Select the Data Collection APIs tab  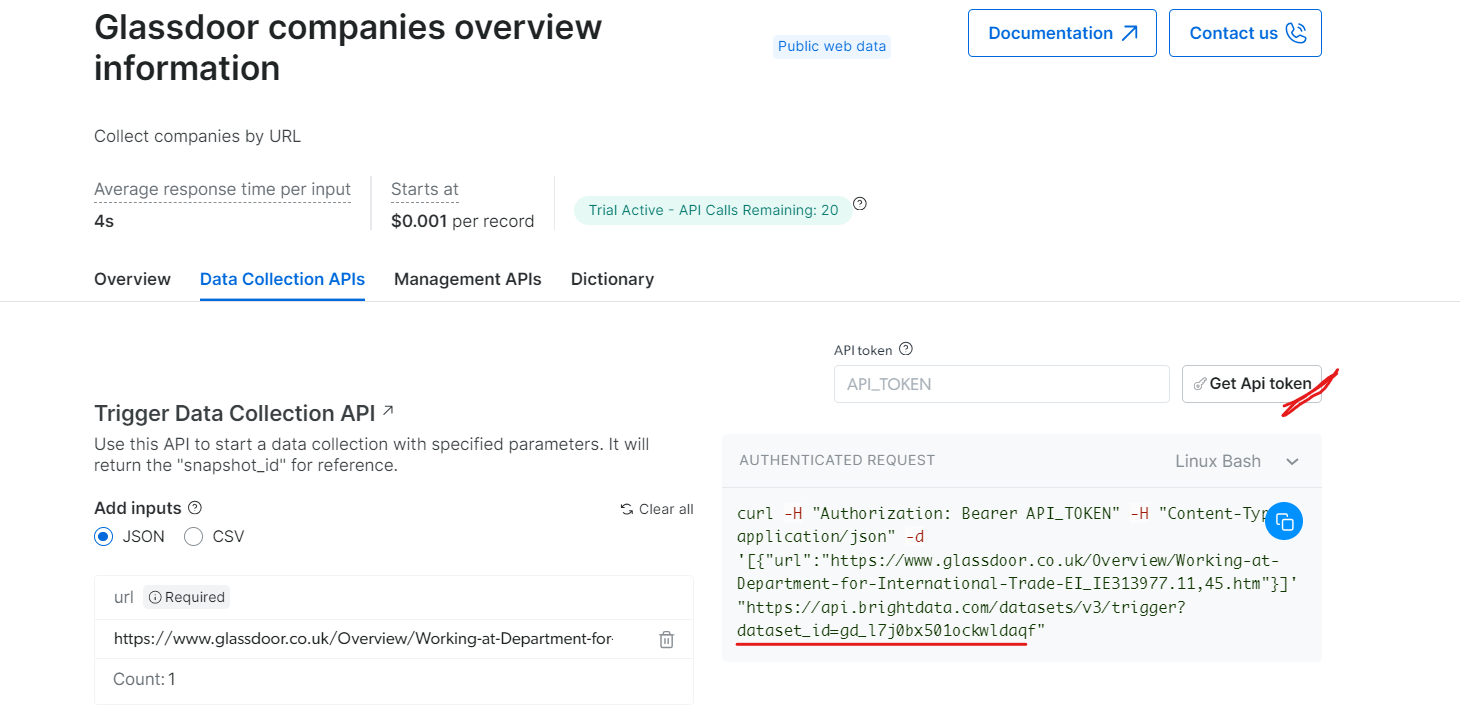pyautogui.click(x=281, y=279)
